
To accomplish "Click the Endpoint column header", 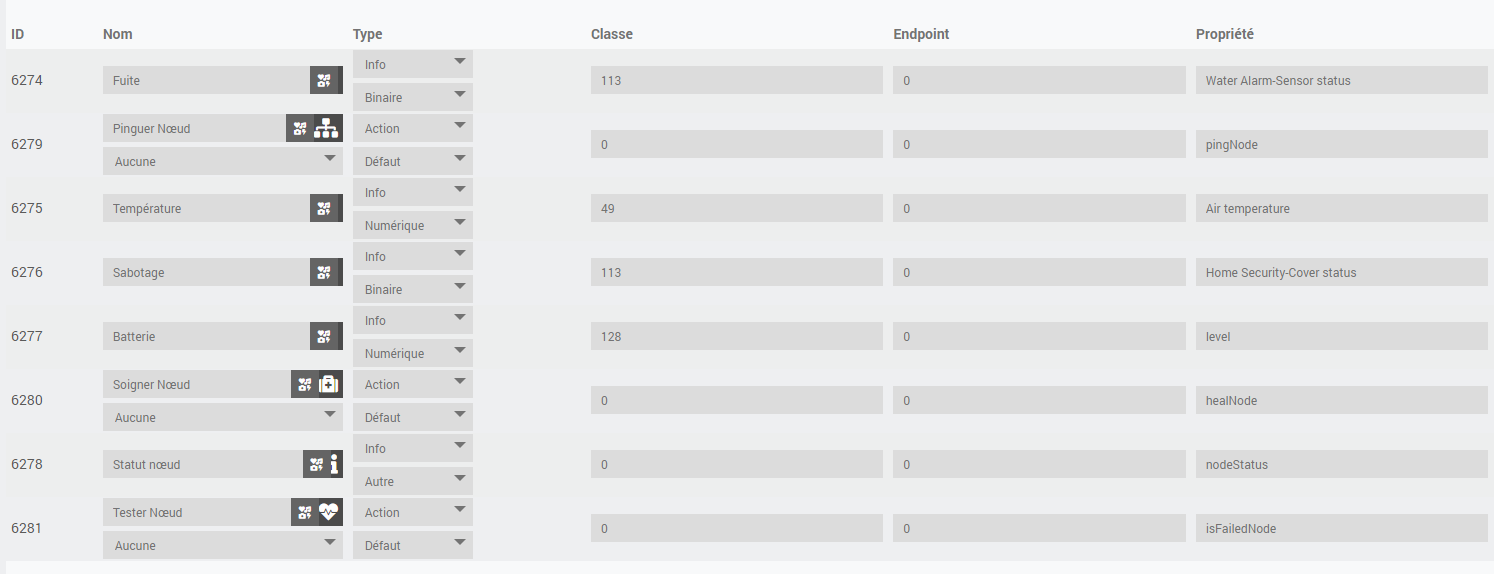I will click(921, 34).
